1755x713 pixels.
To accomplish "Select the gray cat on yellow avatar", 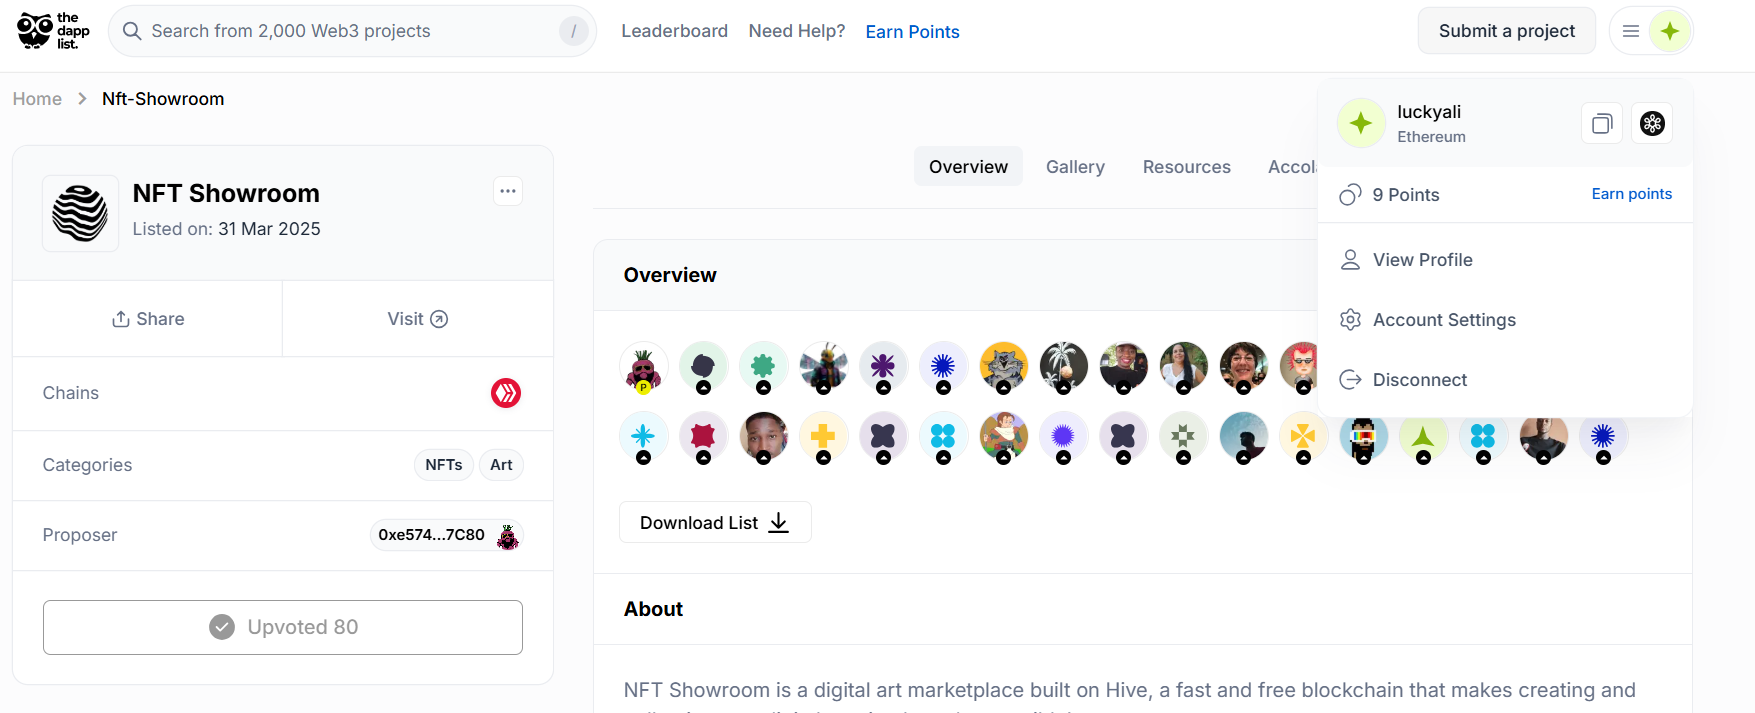I will [x=1004, y=367].
